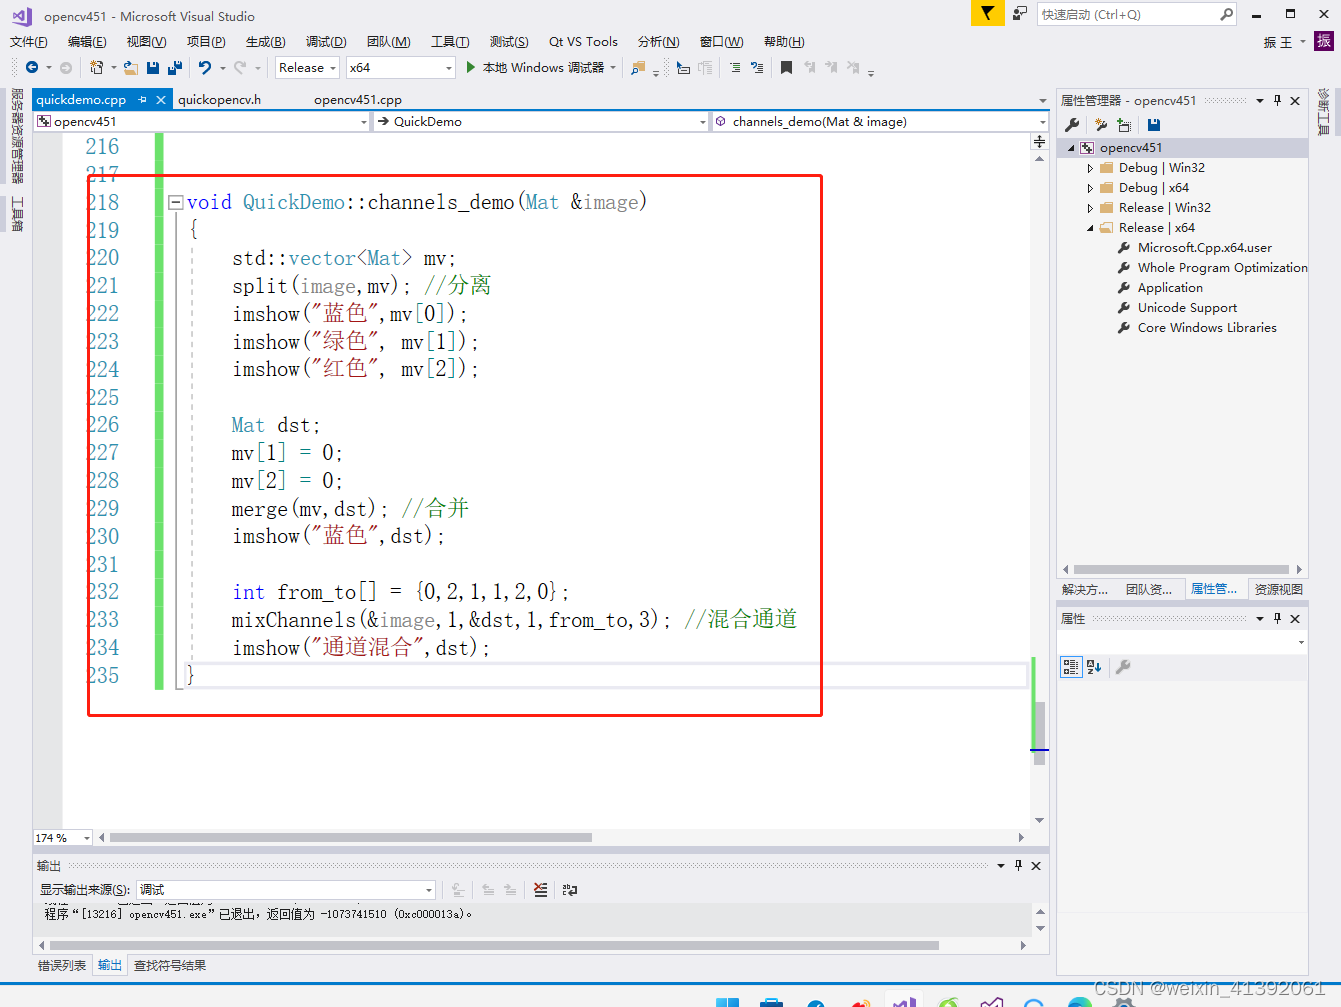
Task: Switch to the 解决方... solution explorer tab
Action: [1085, 589]
